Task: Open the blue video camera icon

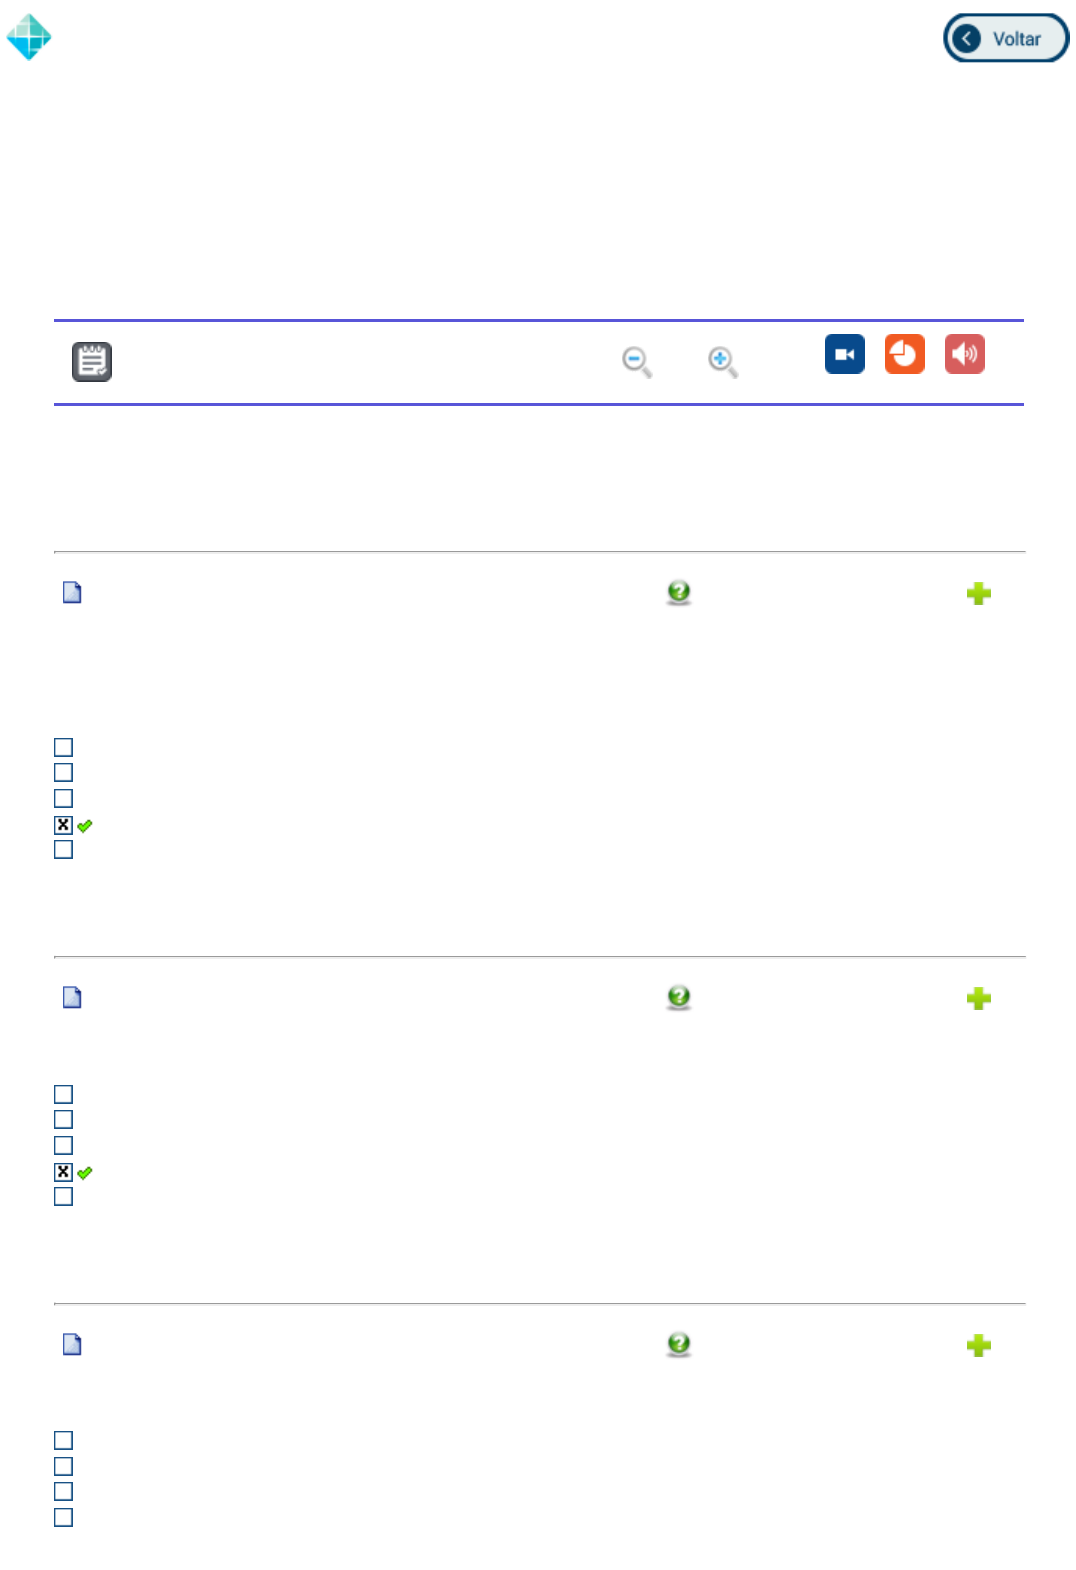Action: click(844, 354)
